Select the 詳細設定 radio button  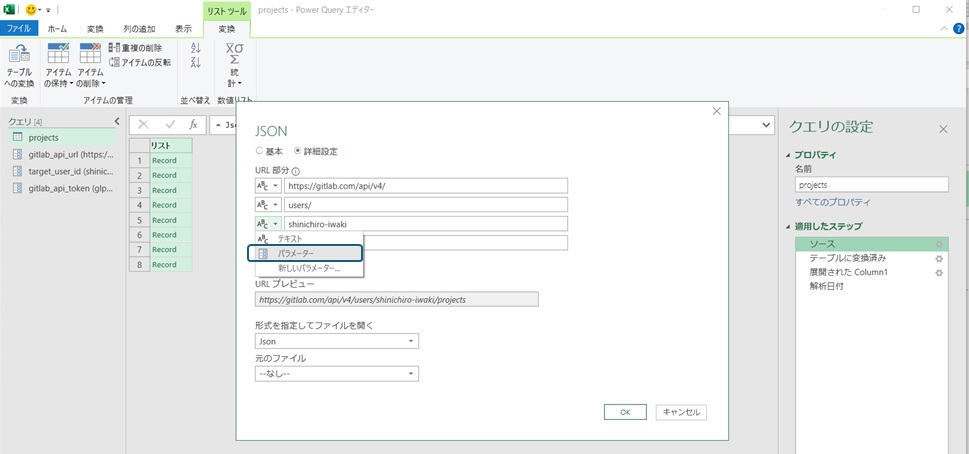pos(297,151)
